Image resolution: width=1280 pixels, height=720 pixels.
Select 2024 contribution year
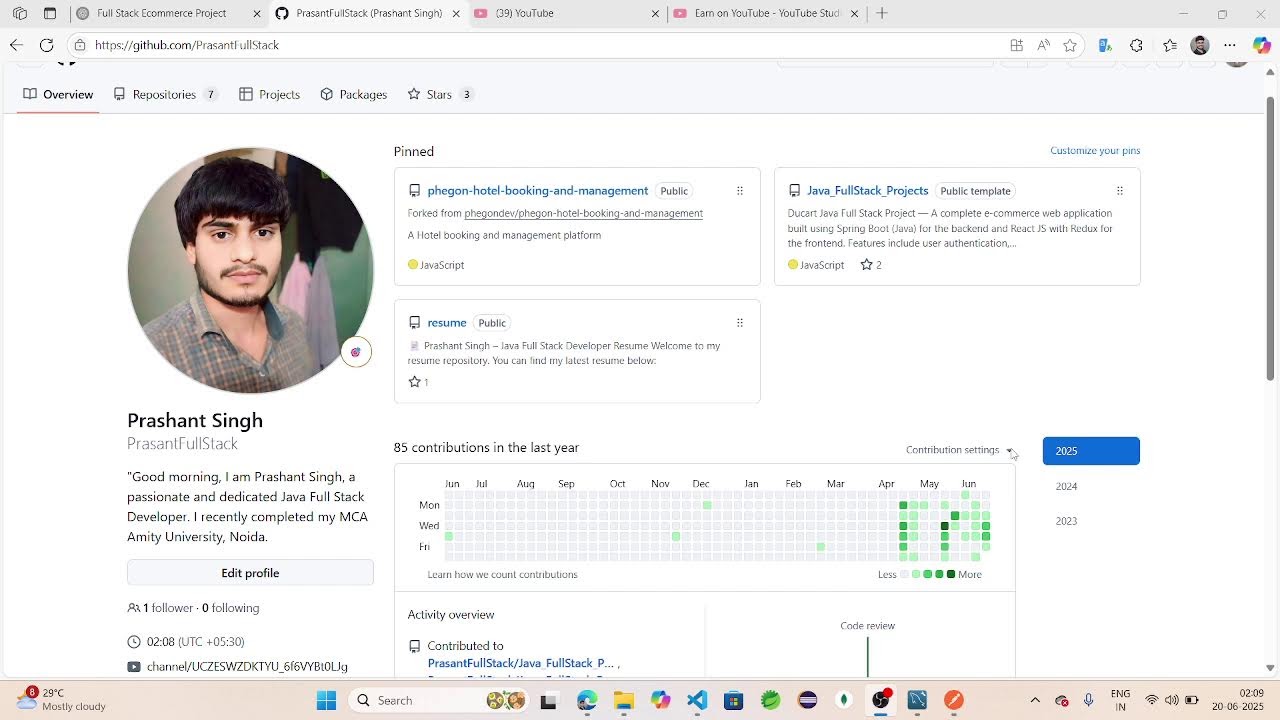pyautogui.click(x=1067, y=487)
